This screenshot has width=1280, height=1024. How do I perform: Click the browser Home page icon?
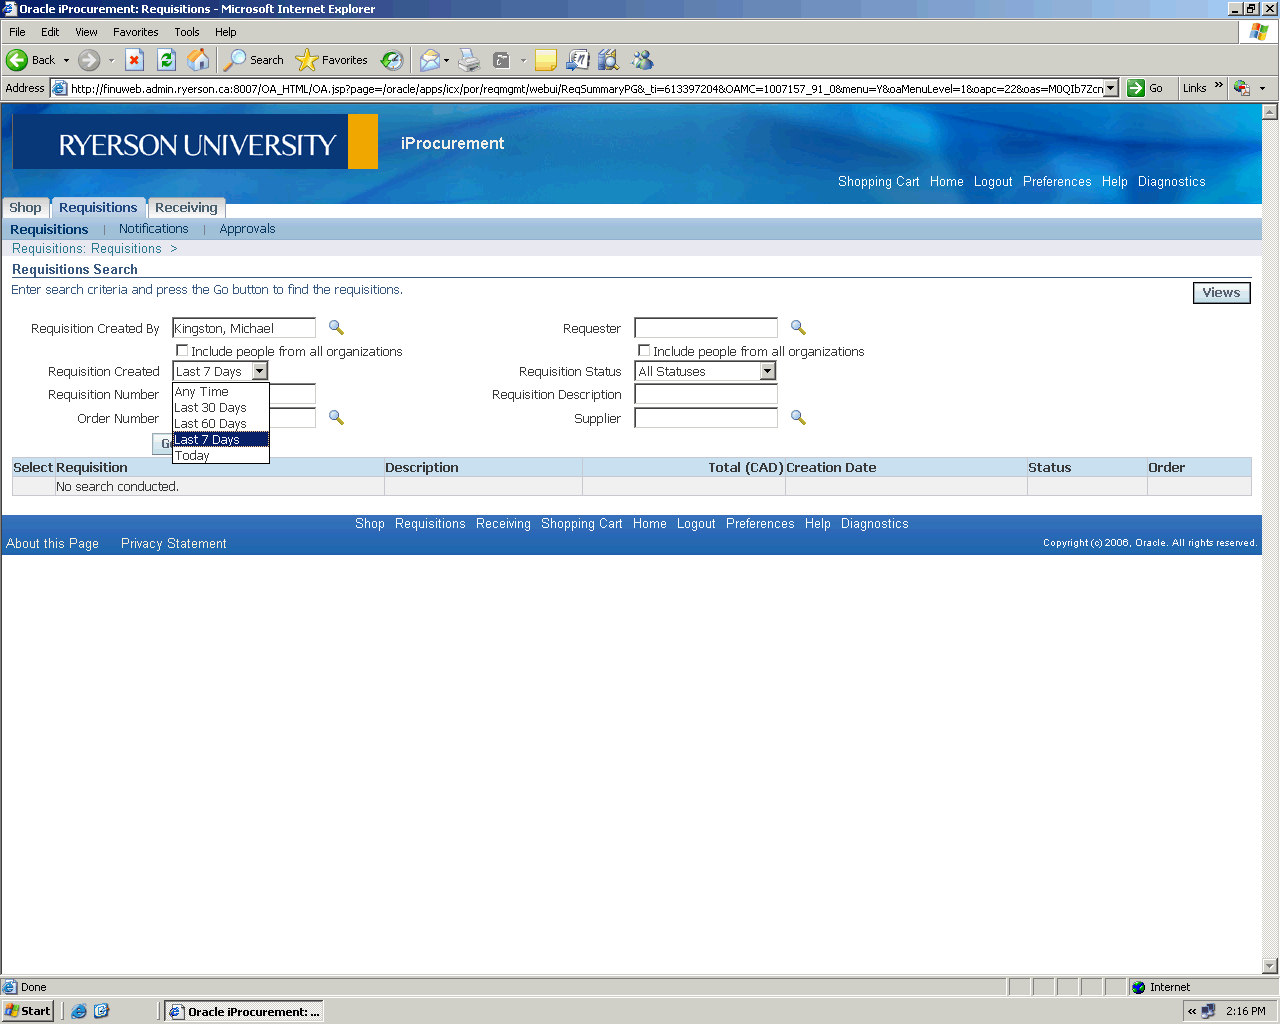198,60
